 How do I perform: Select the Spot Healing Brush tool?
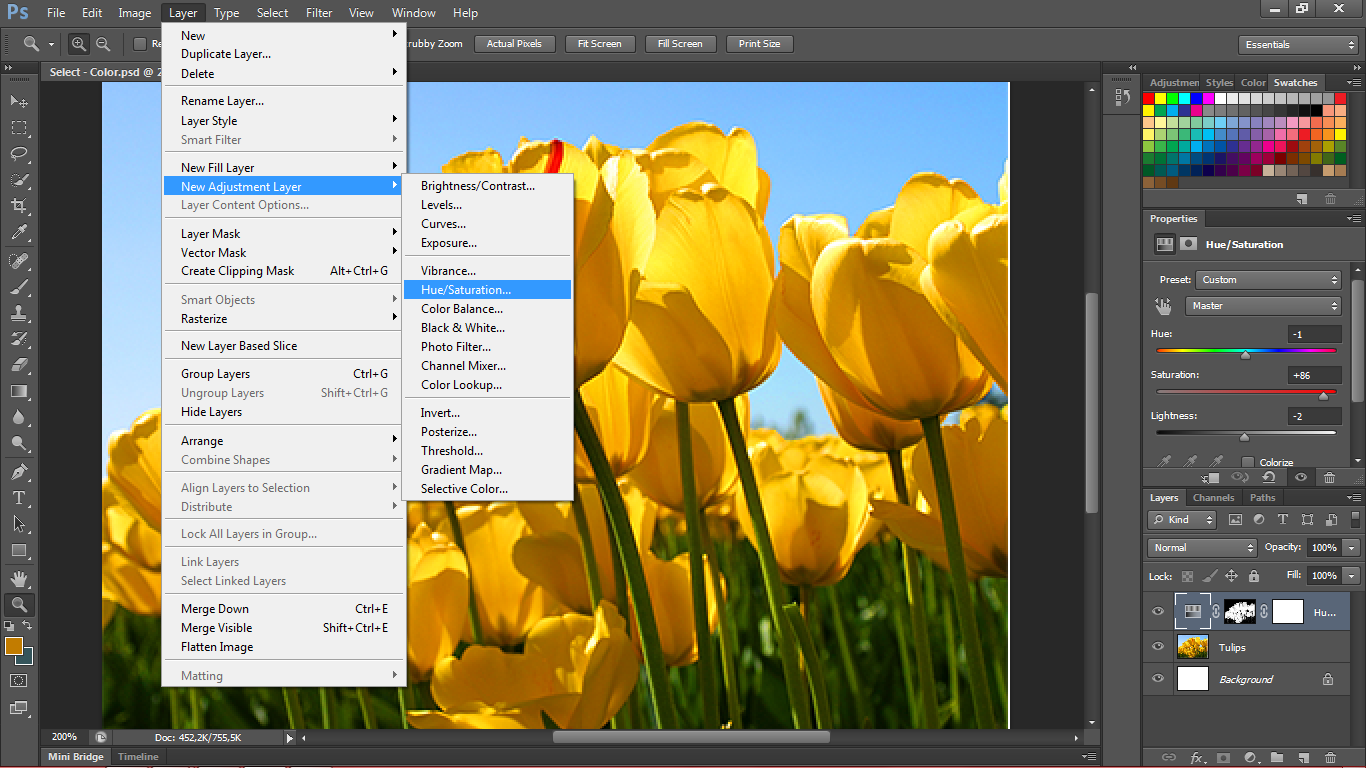[19, 261]
